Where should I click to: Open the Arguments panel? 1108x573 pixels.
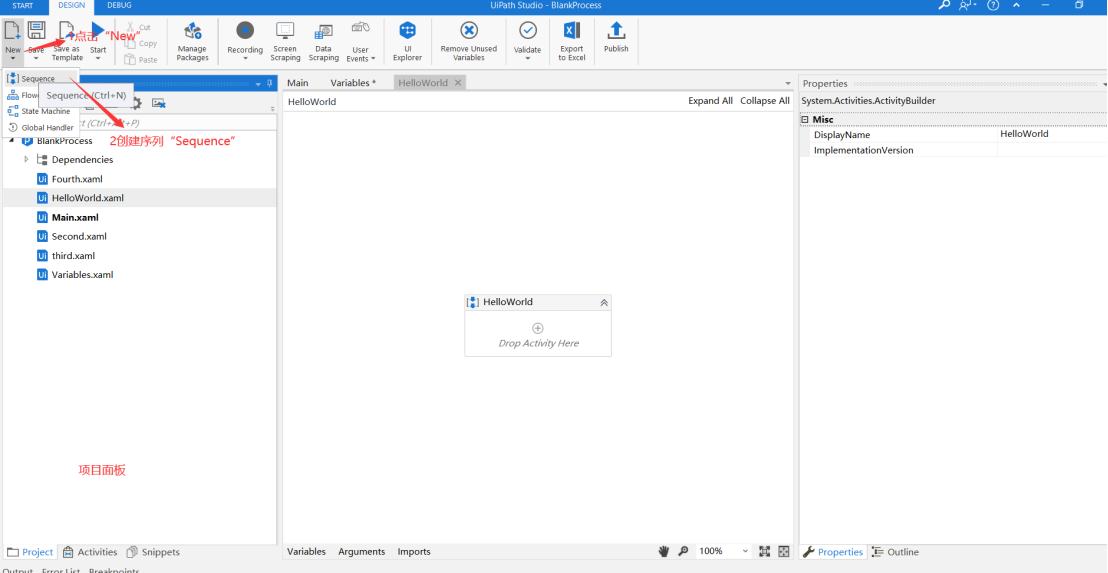point(362,552)
